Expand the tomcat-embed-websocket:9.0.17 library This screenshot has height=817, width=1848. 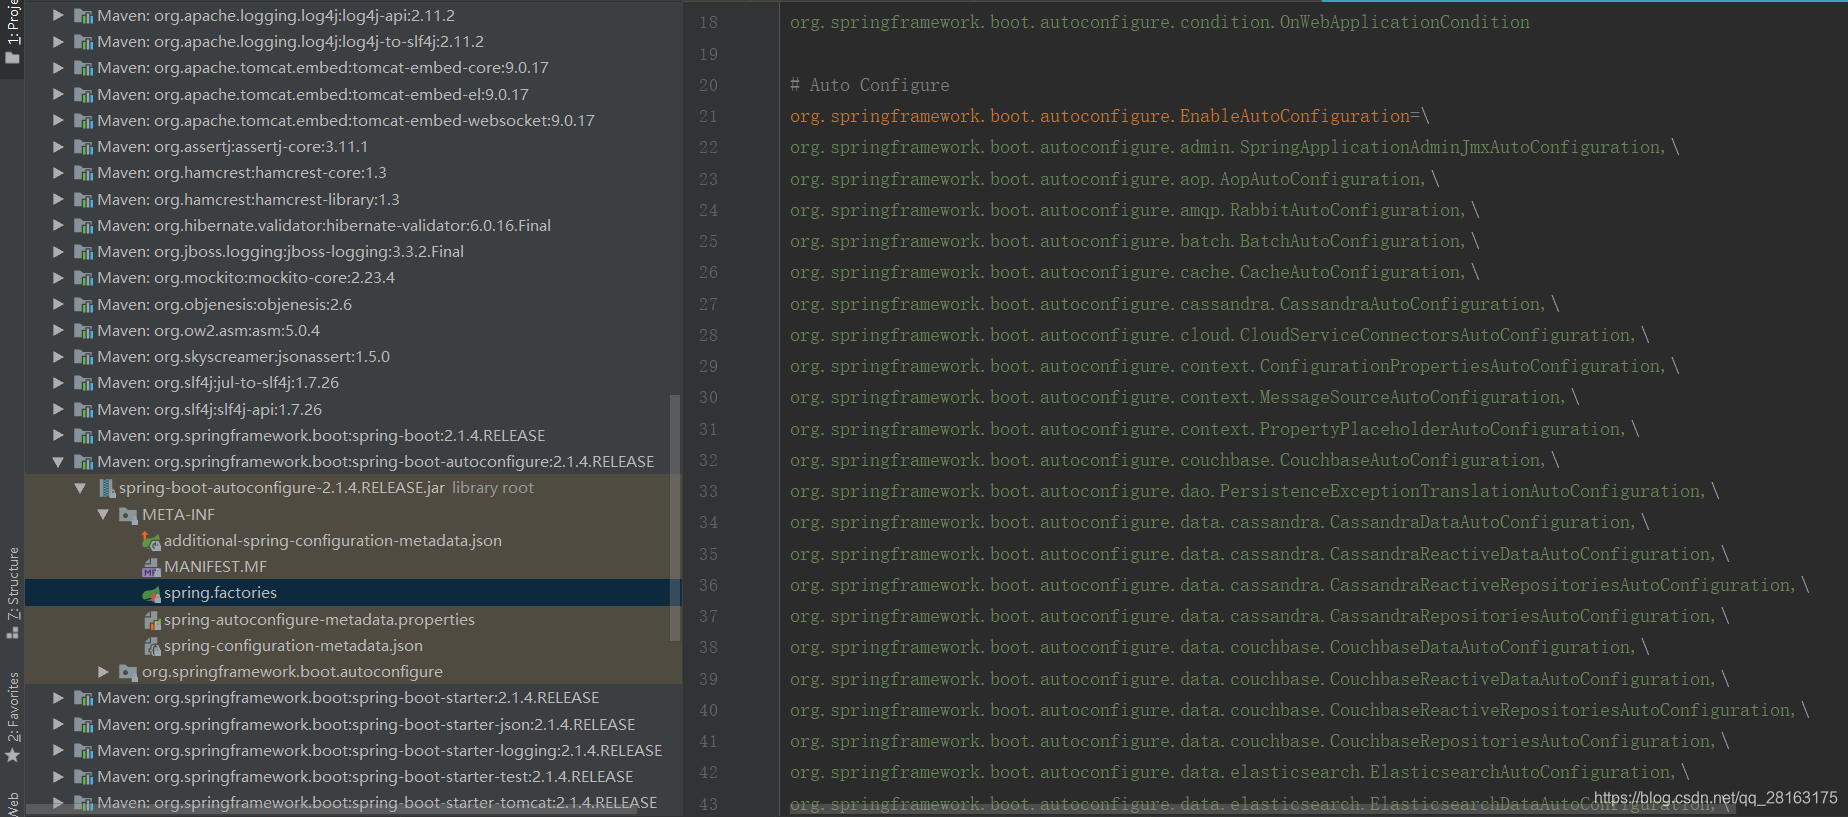click(58, 120)
